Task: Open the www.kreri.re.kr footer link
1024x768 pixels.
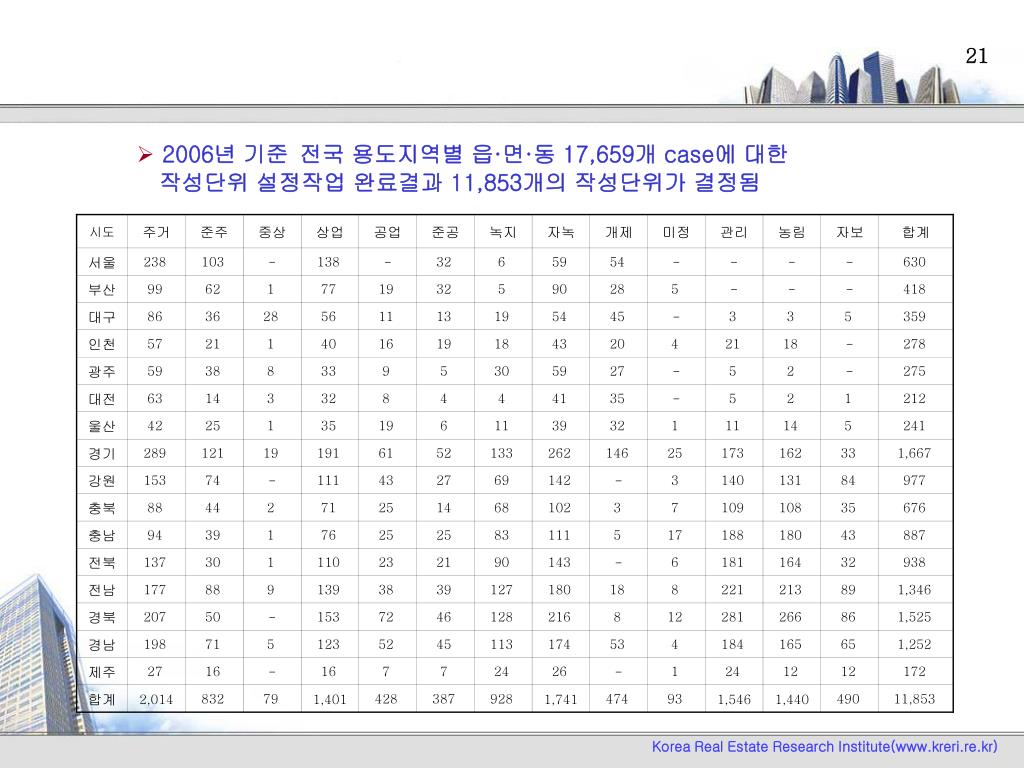Action: click(x=944, y=746)
